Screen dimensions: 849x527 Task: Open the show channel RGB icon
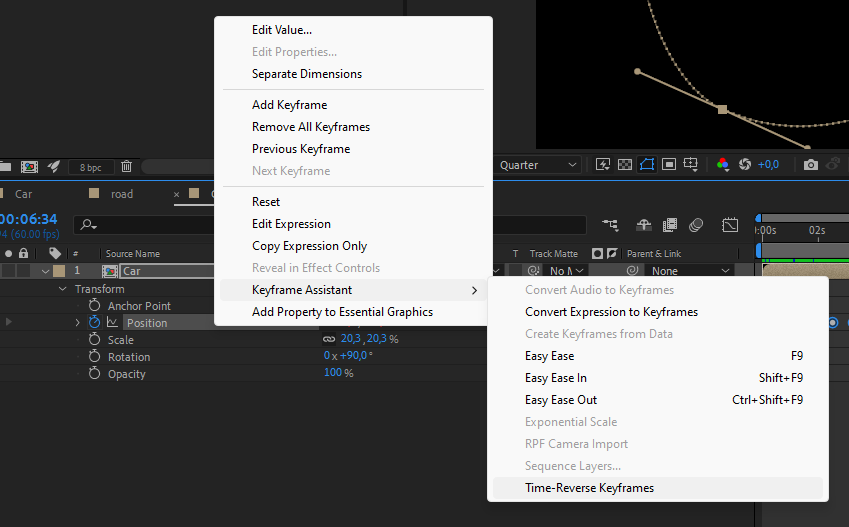(x=722, y=165)
